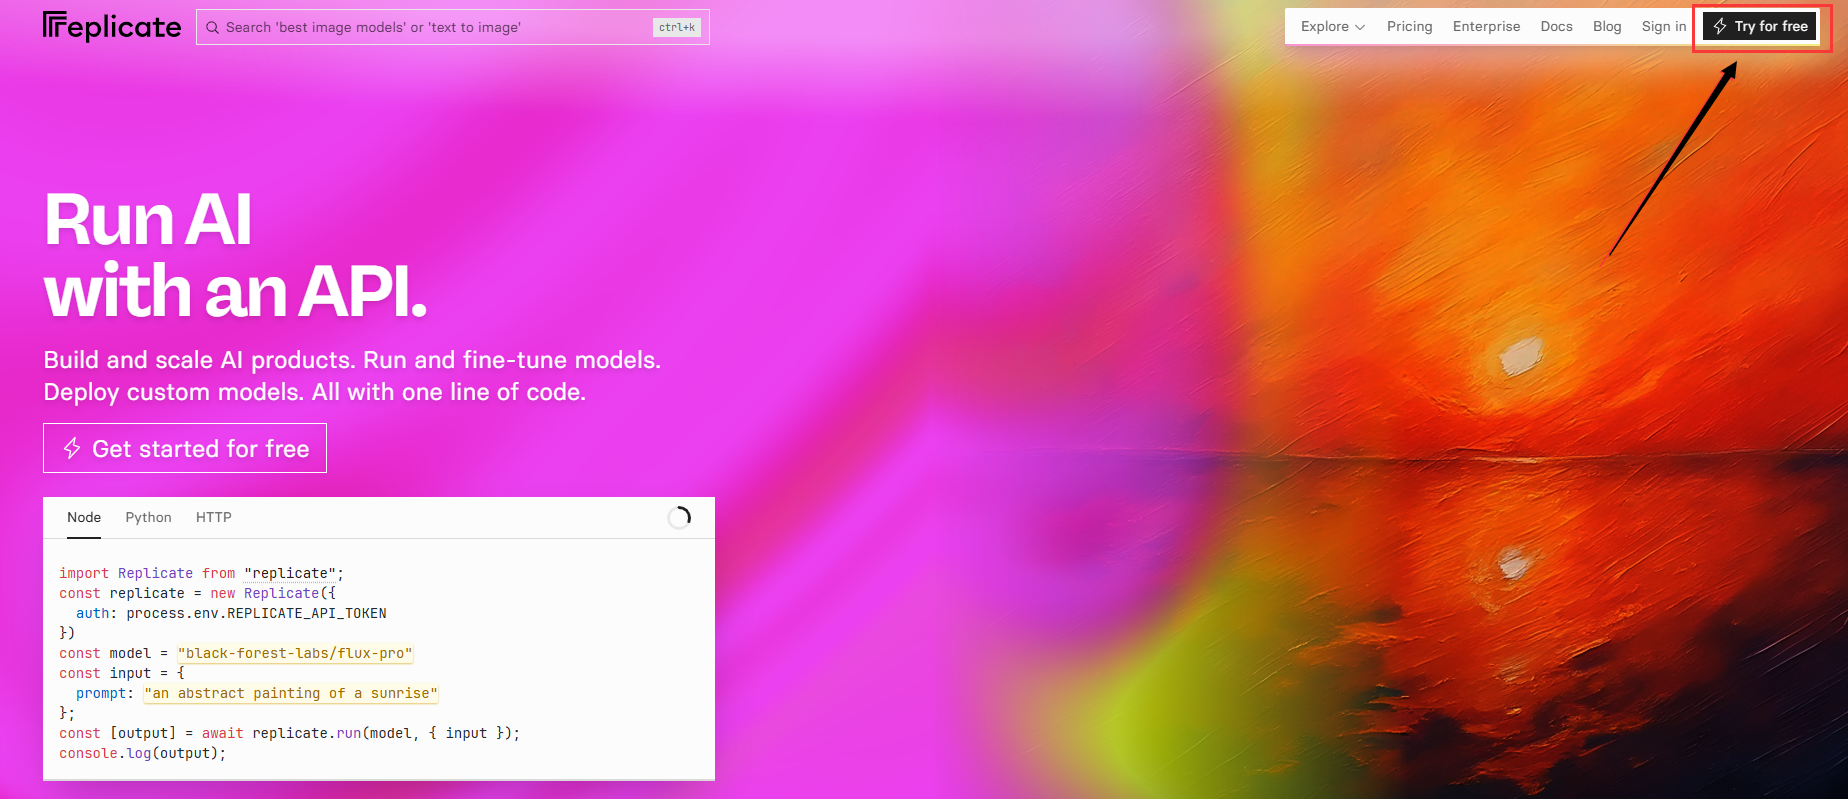Click the Sign in link
Viewport: 1848px width, 799px height.
[1663, 27]
